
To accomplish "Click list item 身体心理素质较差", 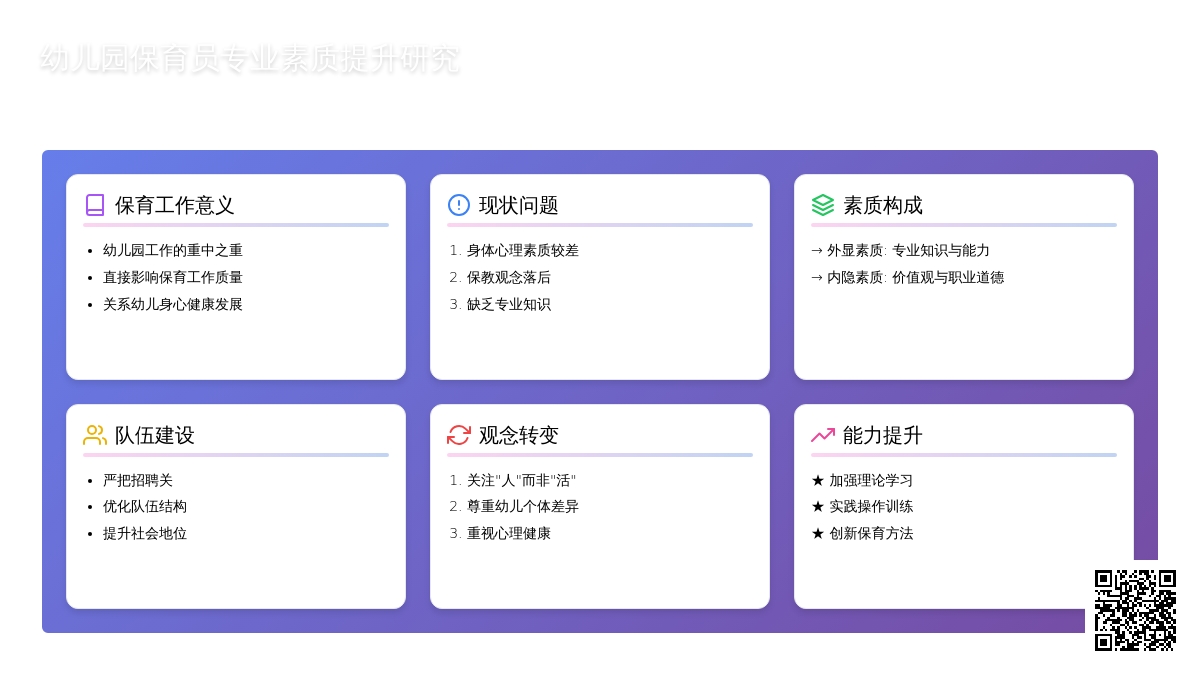I will click(x=523, y=250).
